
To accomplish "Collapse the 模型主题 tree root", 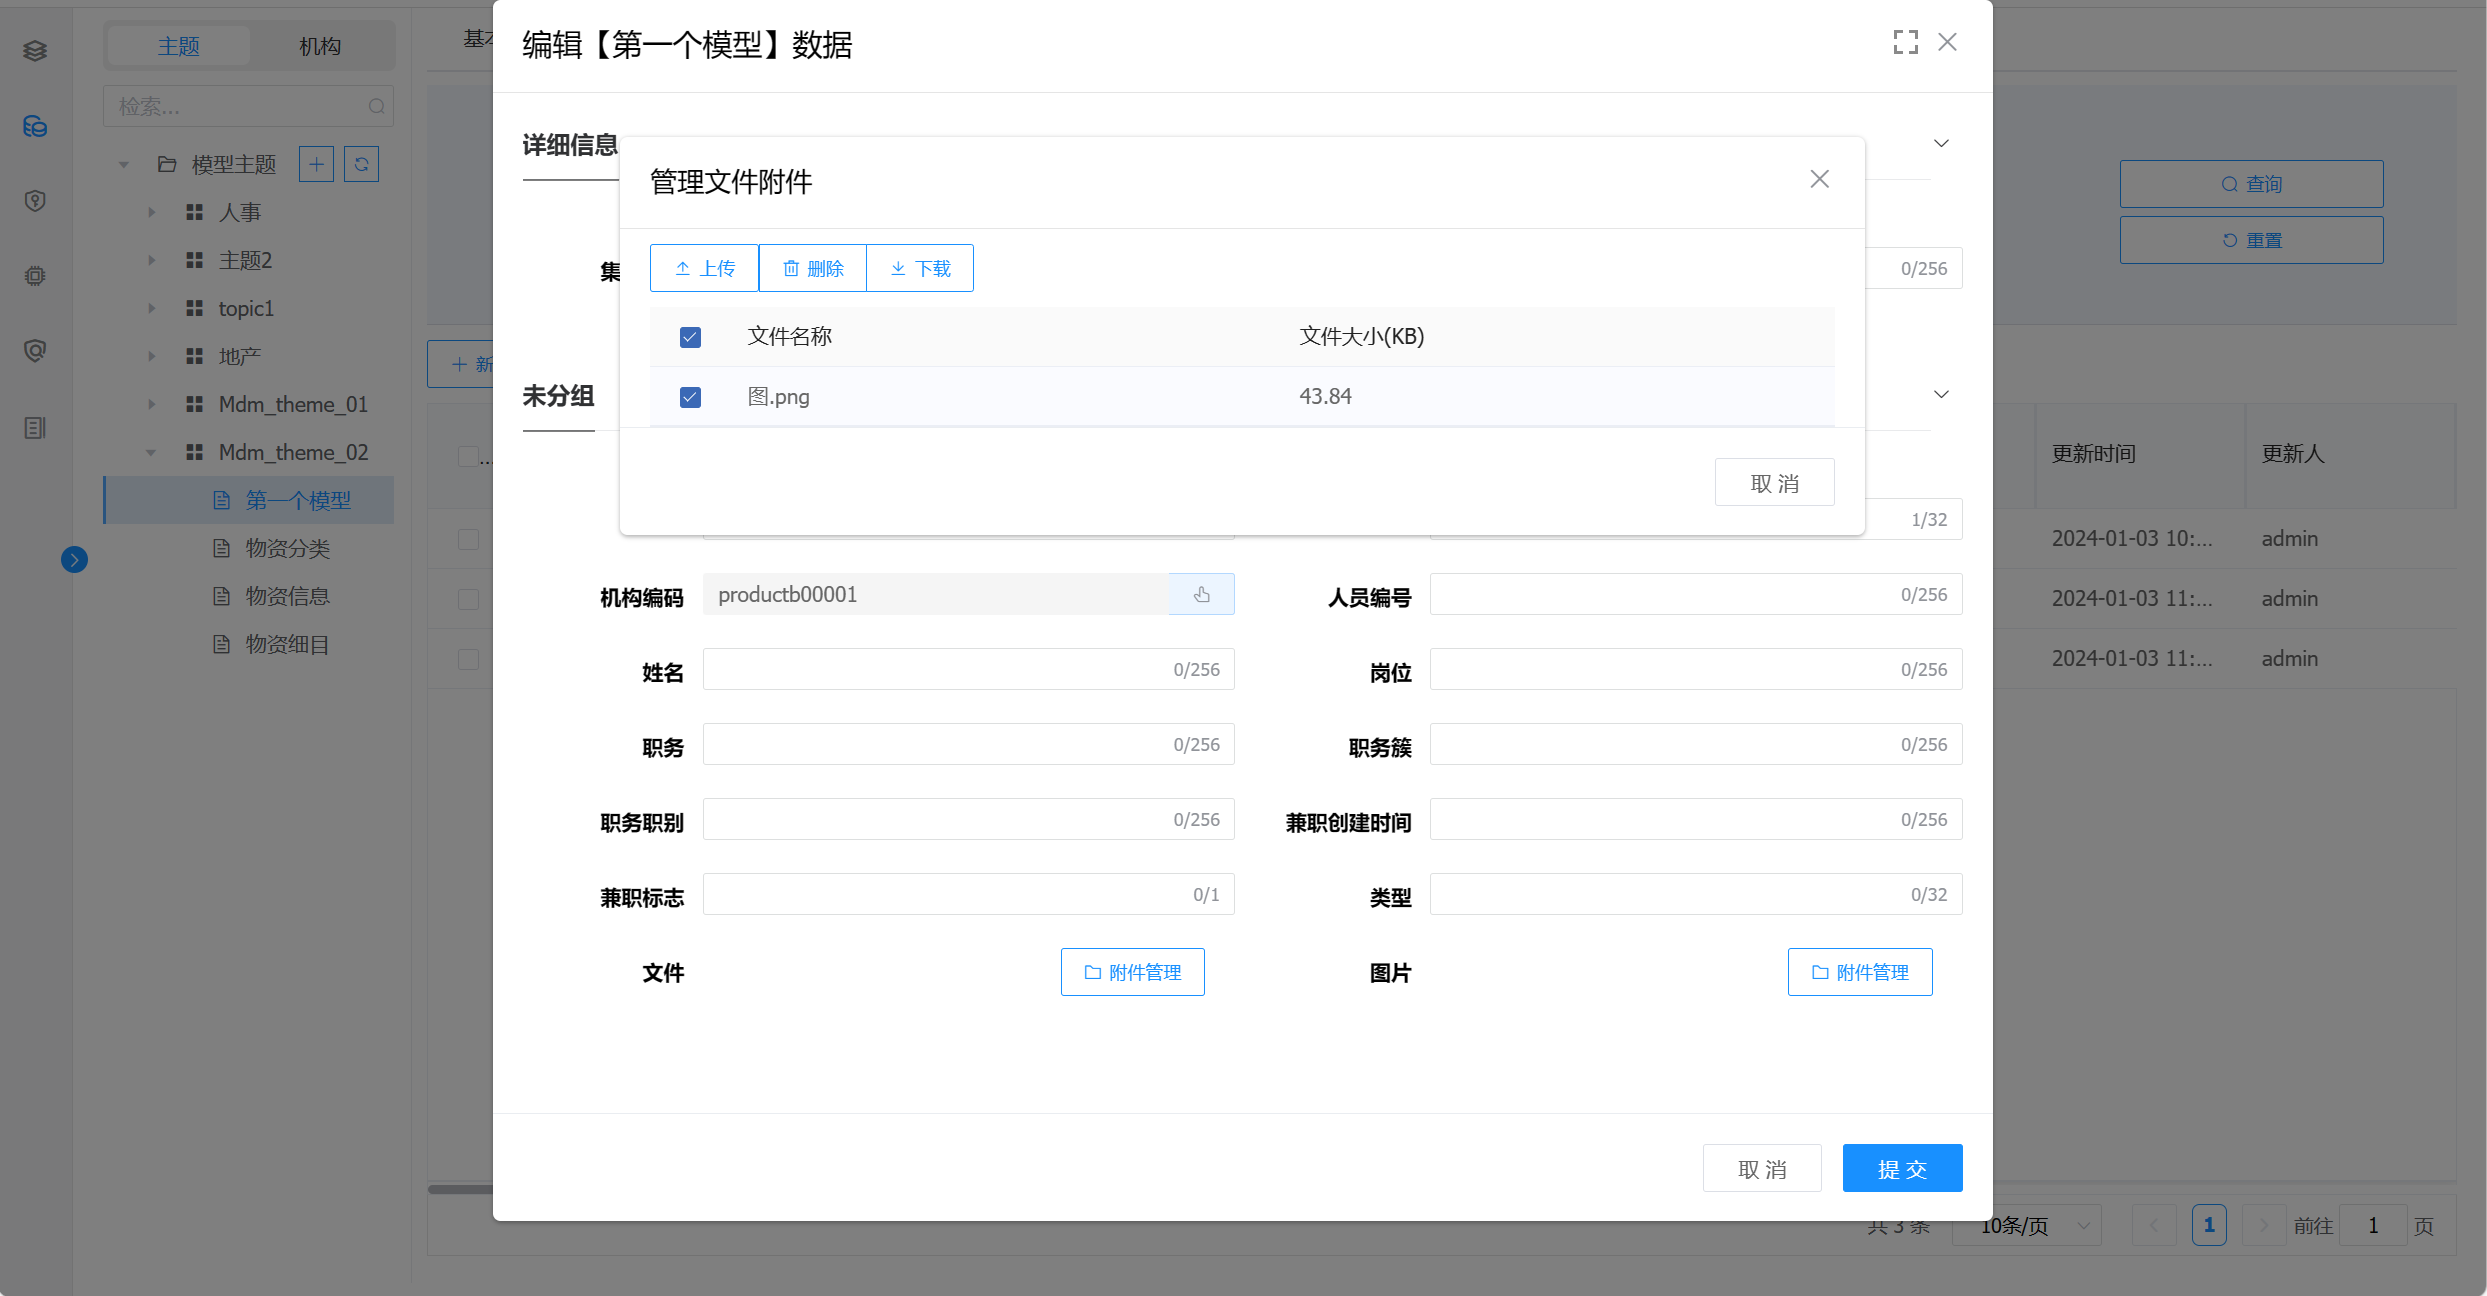I will coord(124,164).
